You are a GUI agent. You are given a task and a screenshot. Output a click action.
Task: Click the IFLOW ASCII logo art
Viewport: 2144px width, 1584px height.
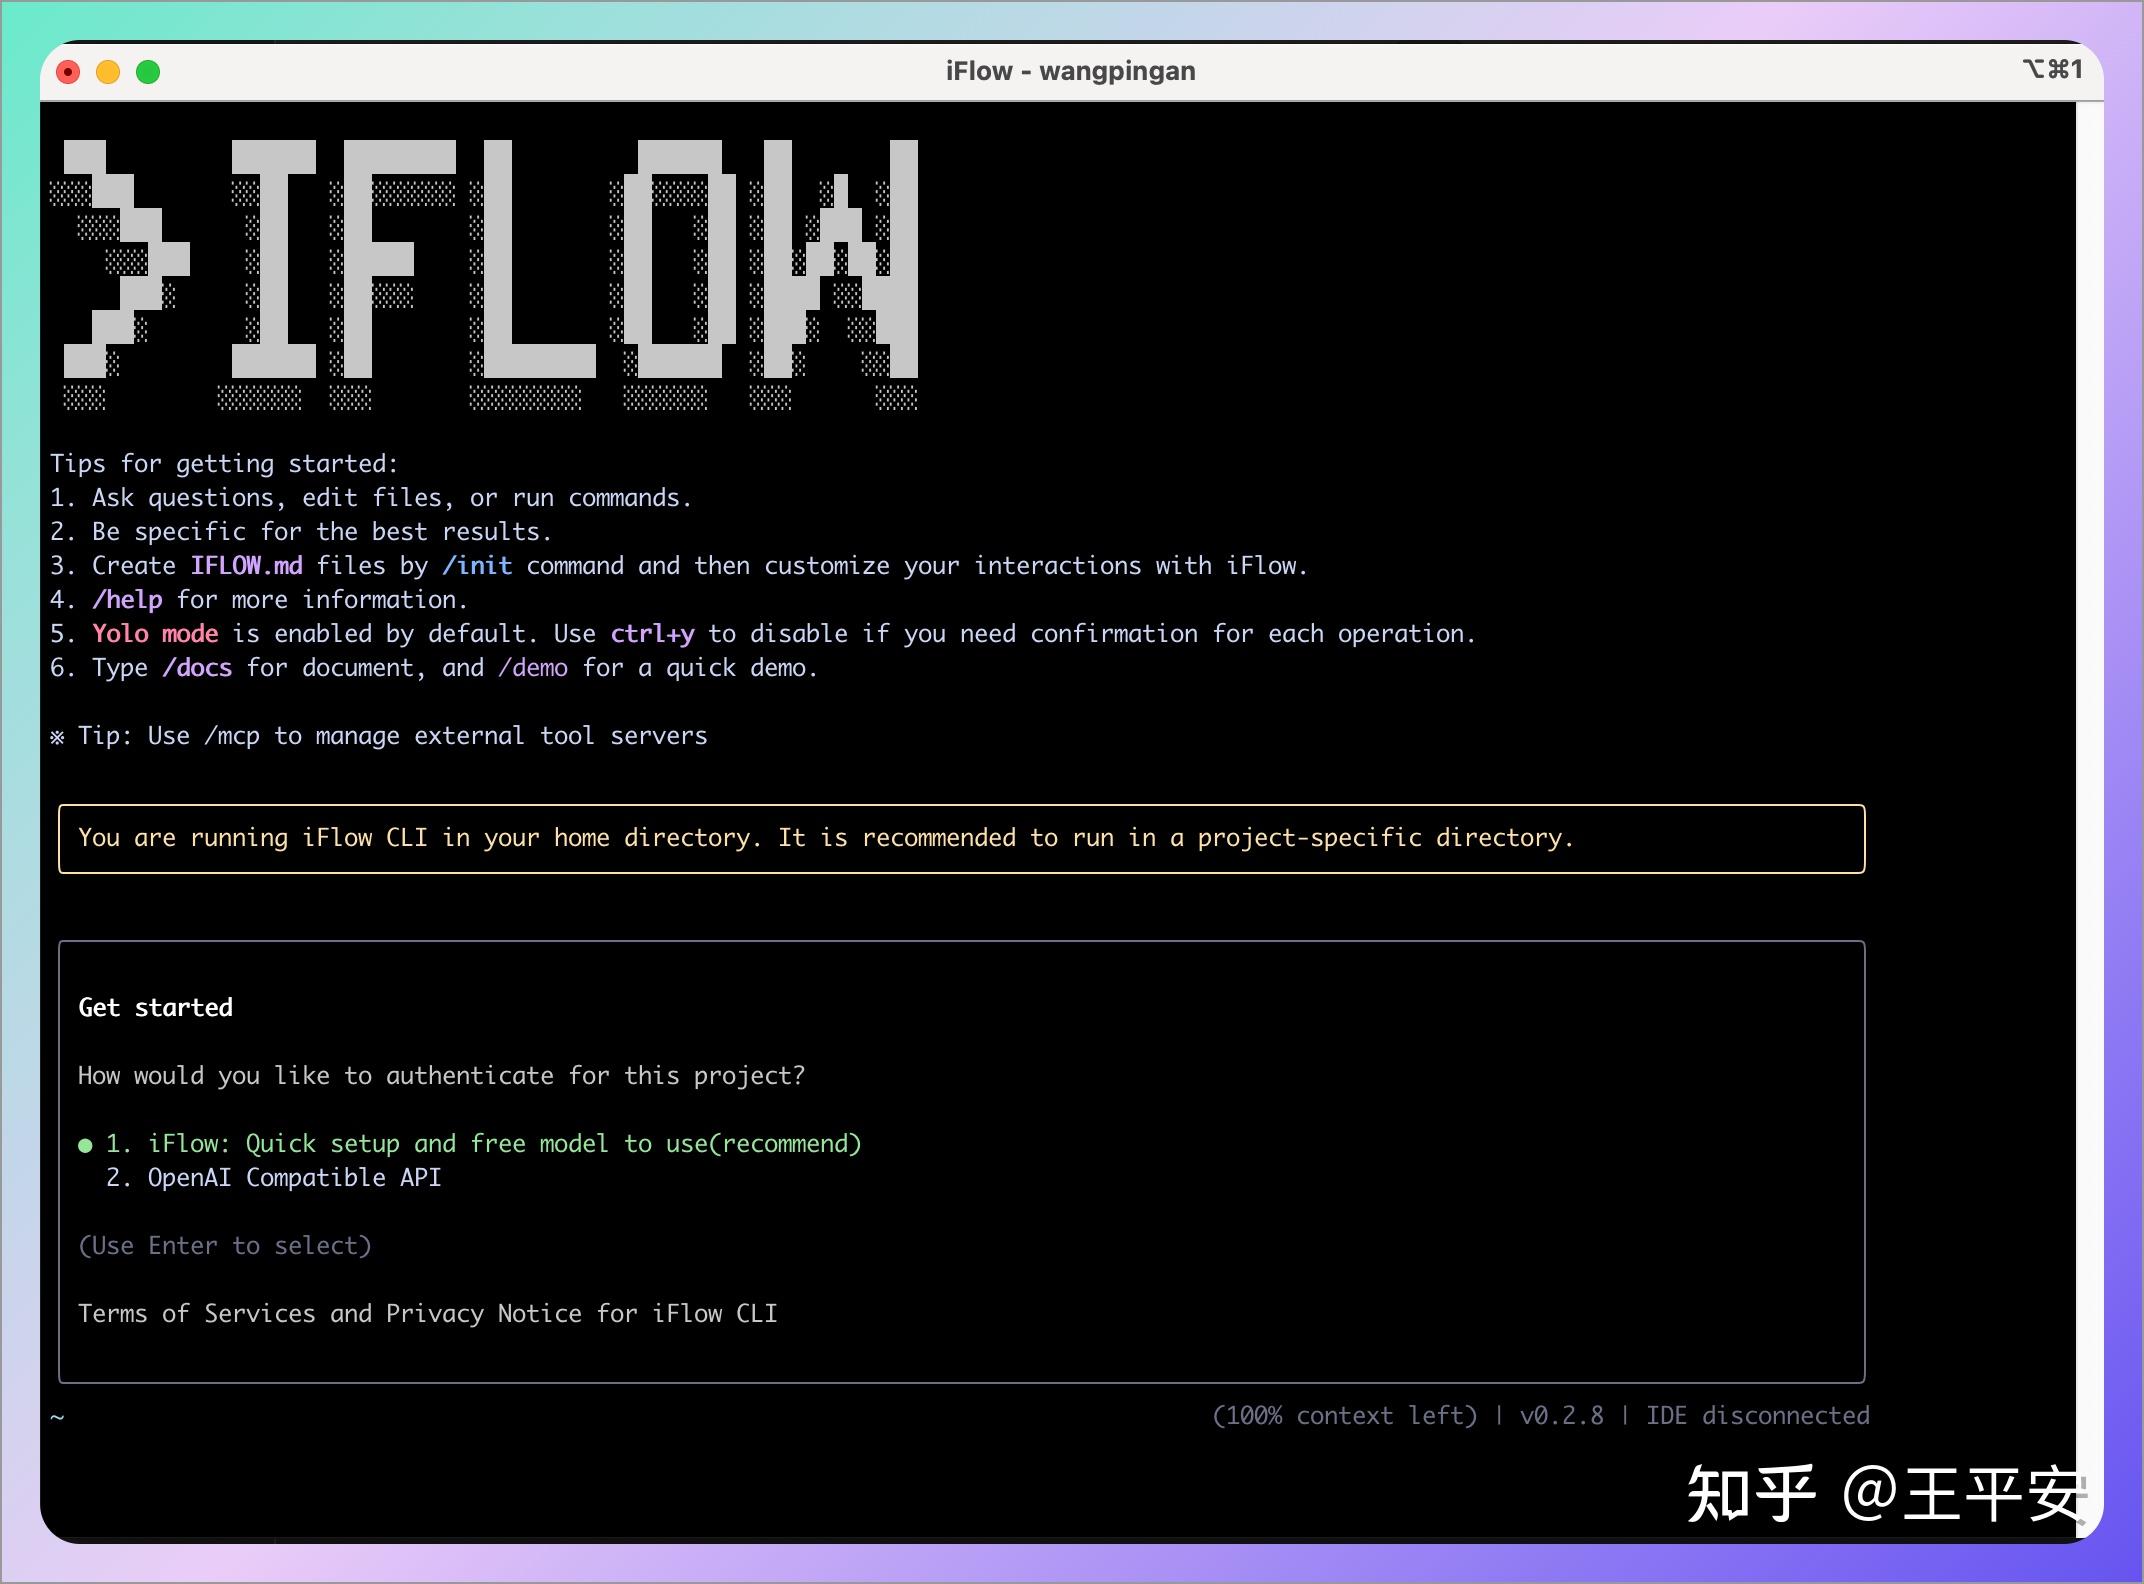coord(490,270)
